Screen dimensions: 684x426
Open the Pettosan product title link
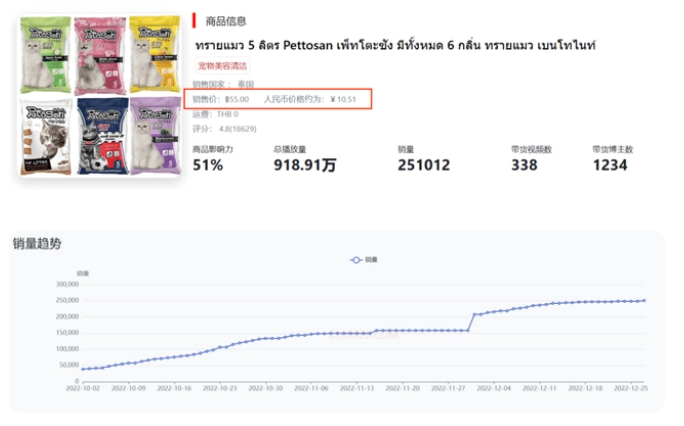[x=395, y=45]
